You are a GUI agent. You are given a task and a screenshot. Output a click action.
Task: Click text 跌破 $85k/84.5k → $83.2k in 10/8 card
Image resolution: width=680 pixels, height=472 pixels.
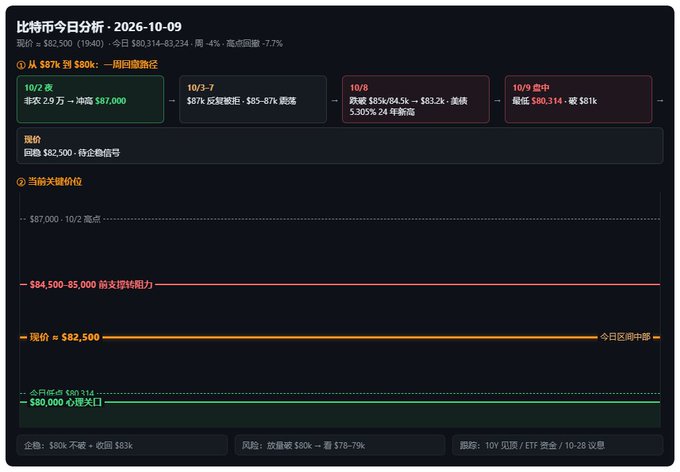point(397,101)
